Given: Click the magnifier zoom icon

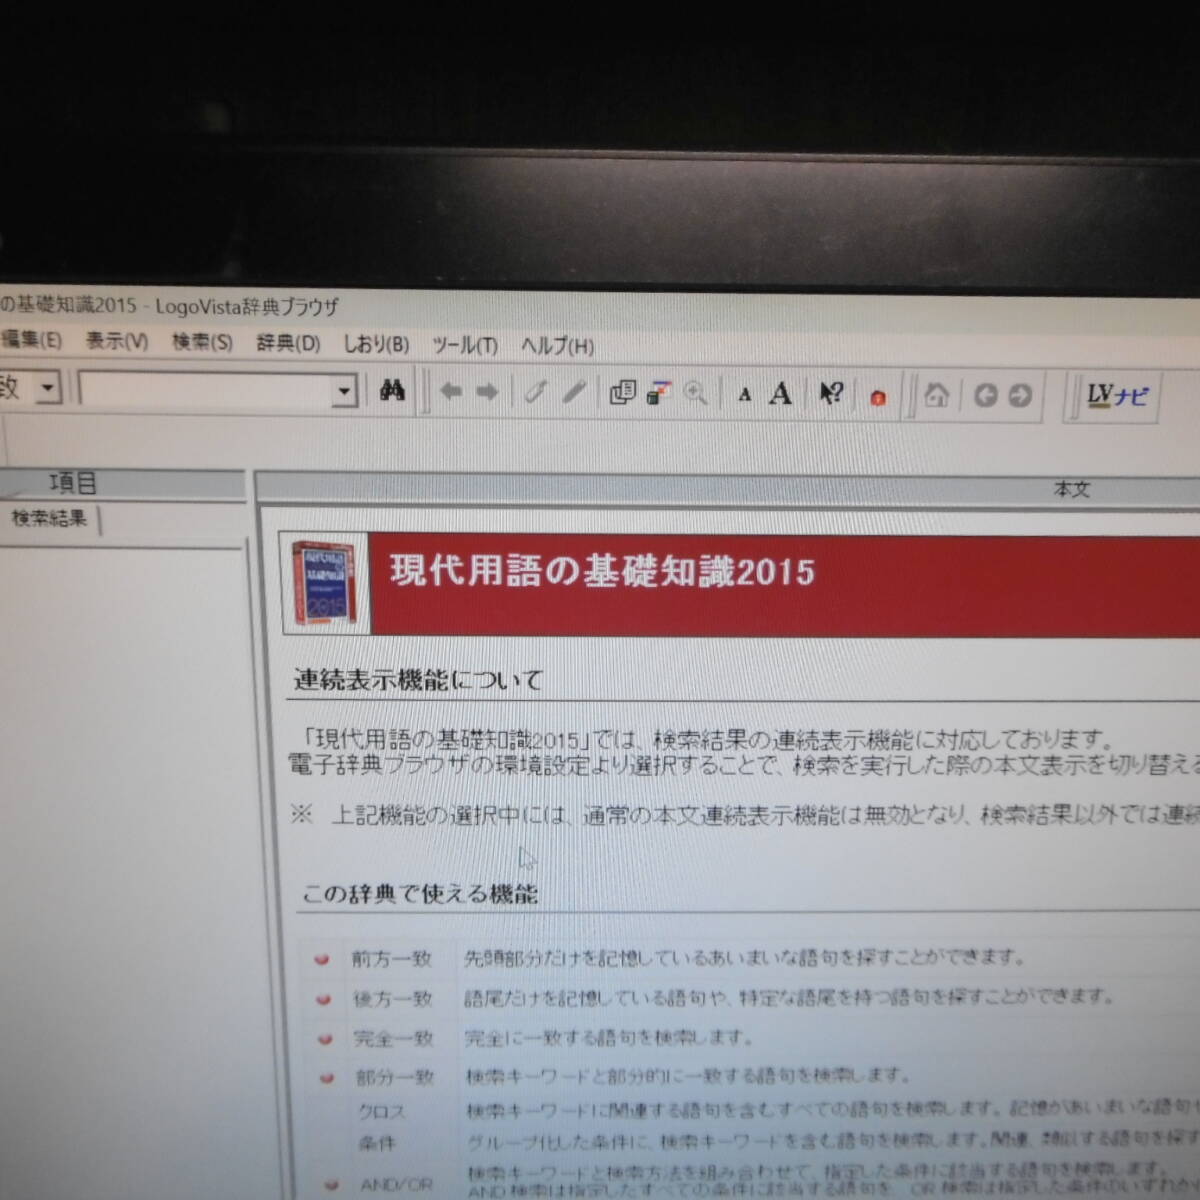Looking at the screenshot, I should coord(695,393).
